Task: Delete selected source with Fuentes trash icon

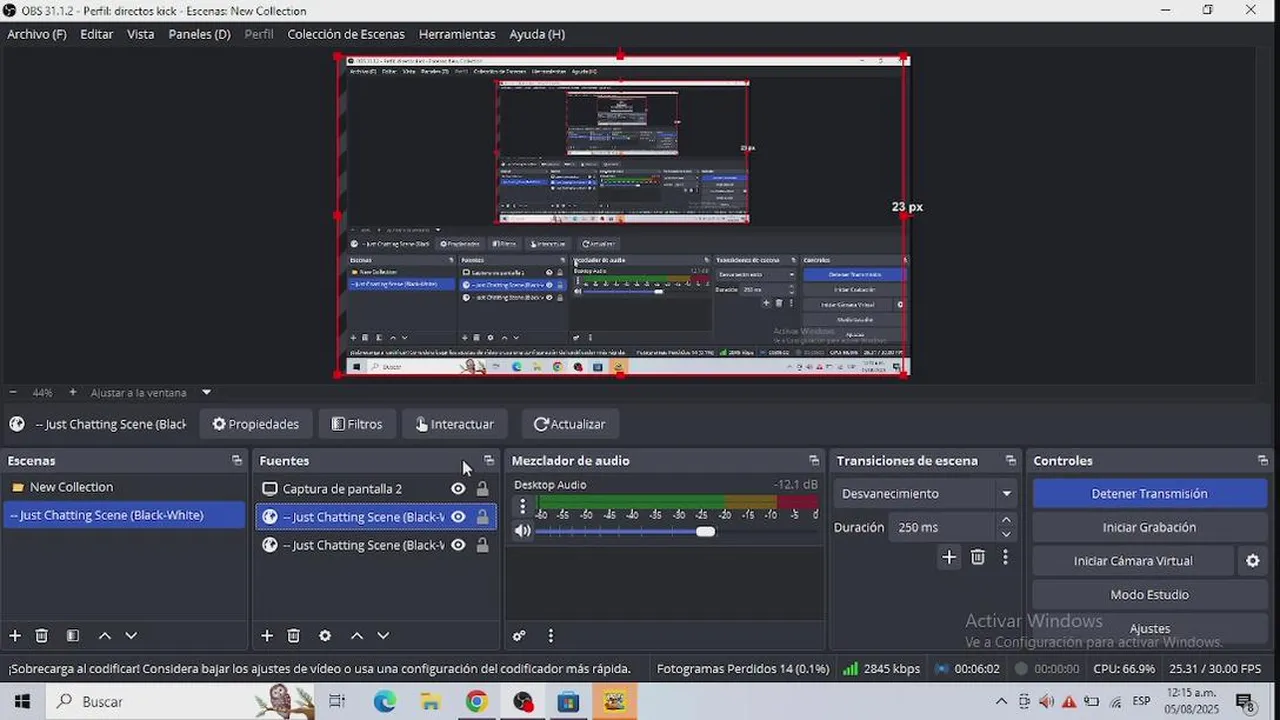Action: 294,635
